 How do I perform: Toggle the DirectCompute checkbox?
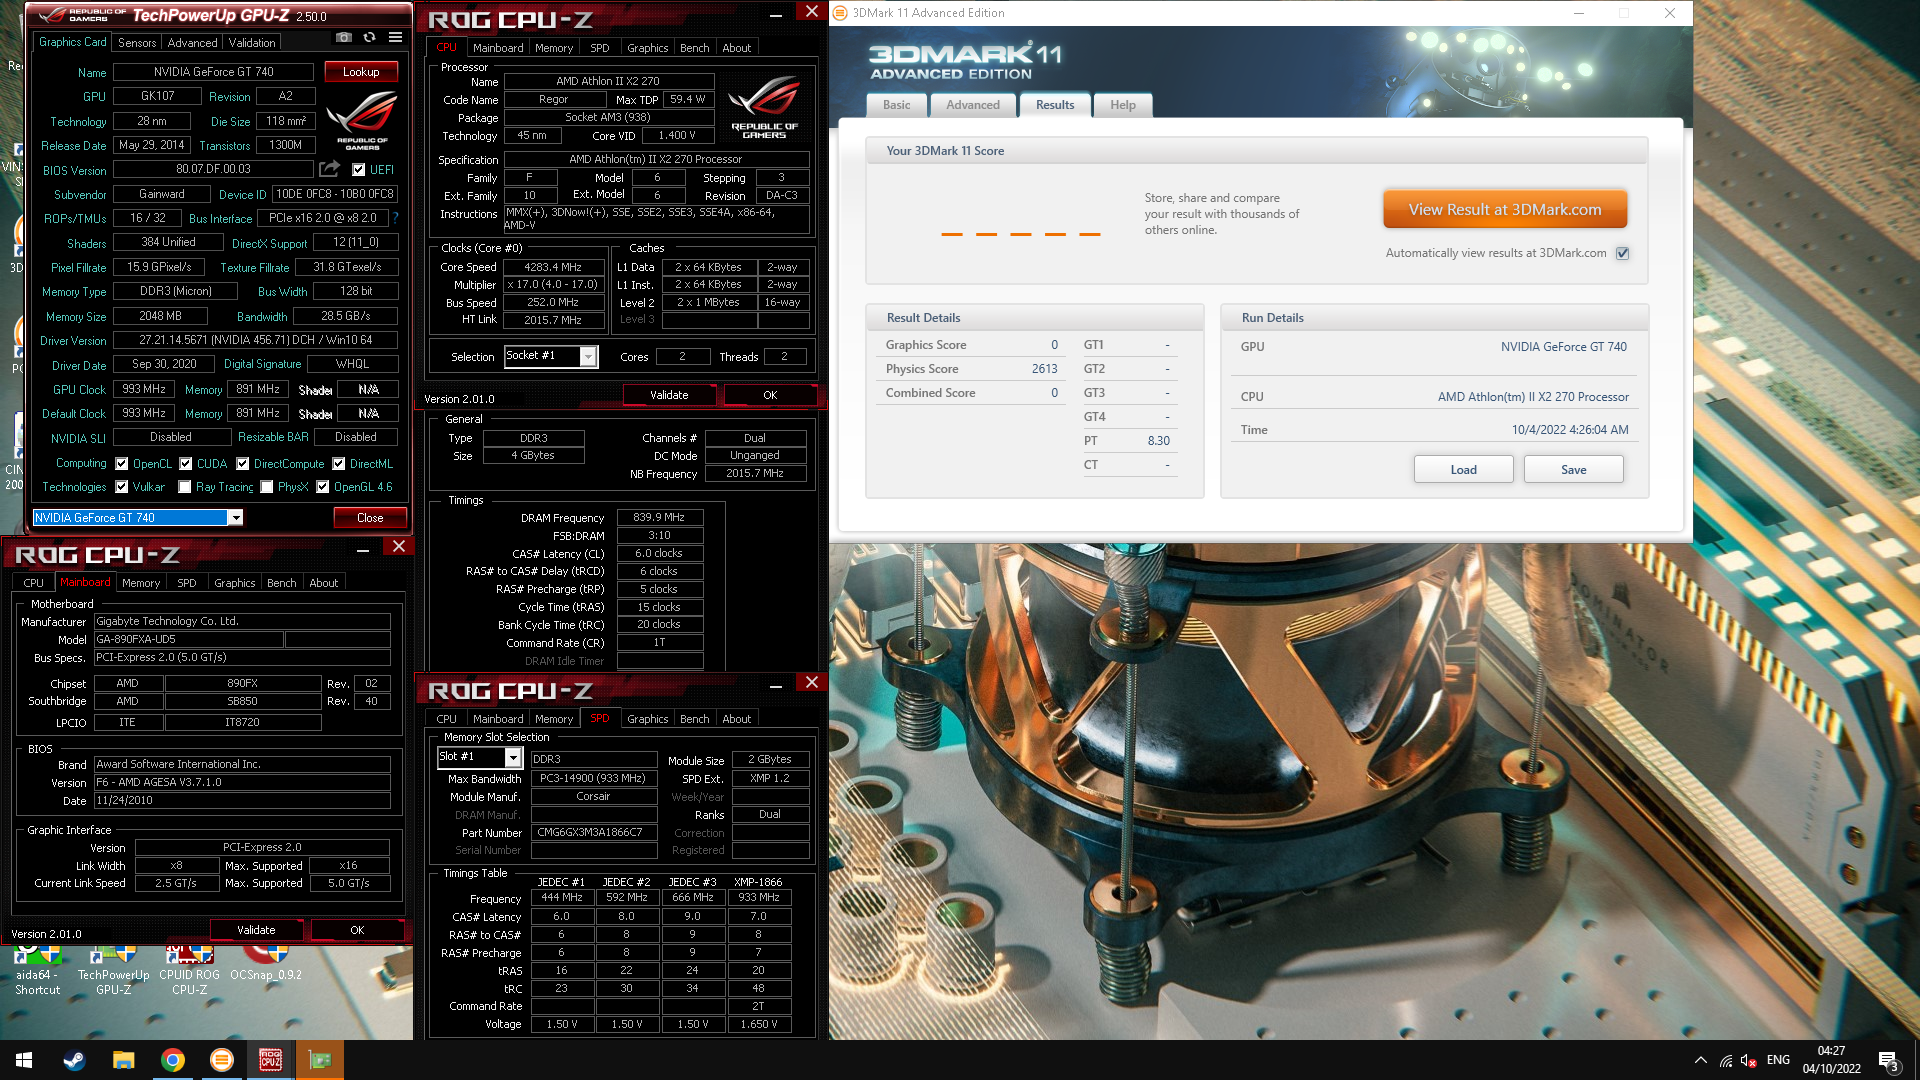[242, 464]
